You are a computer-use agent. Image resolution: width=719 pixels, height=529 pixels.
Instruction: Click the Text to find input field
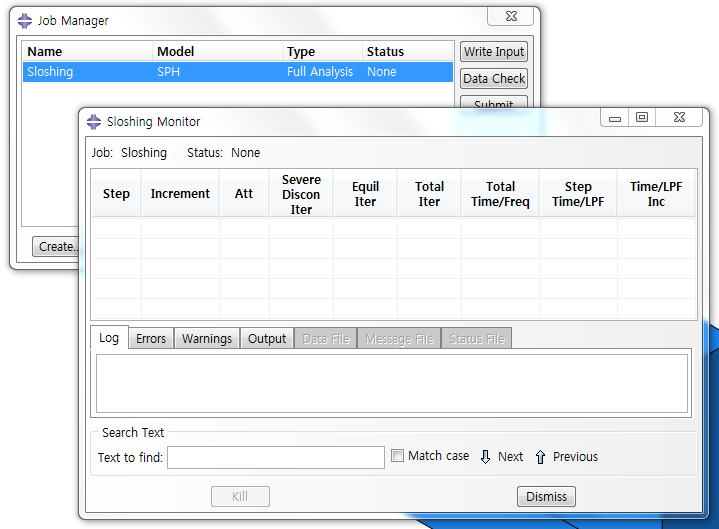pyautogui.click(x=276, y=457)
